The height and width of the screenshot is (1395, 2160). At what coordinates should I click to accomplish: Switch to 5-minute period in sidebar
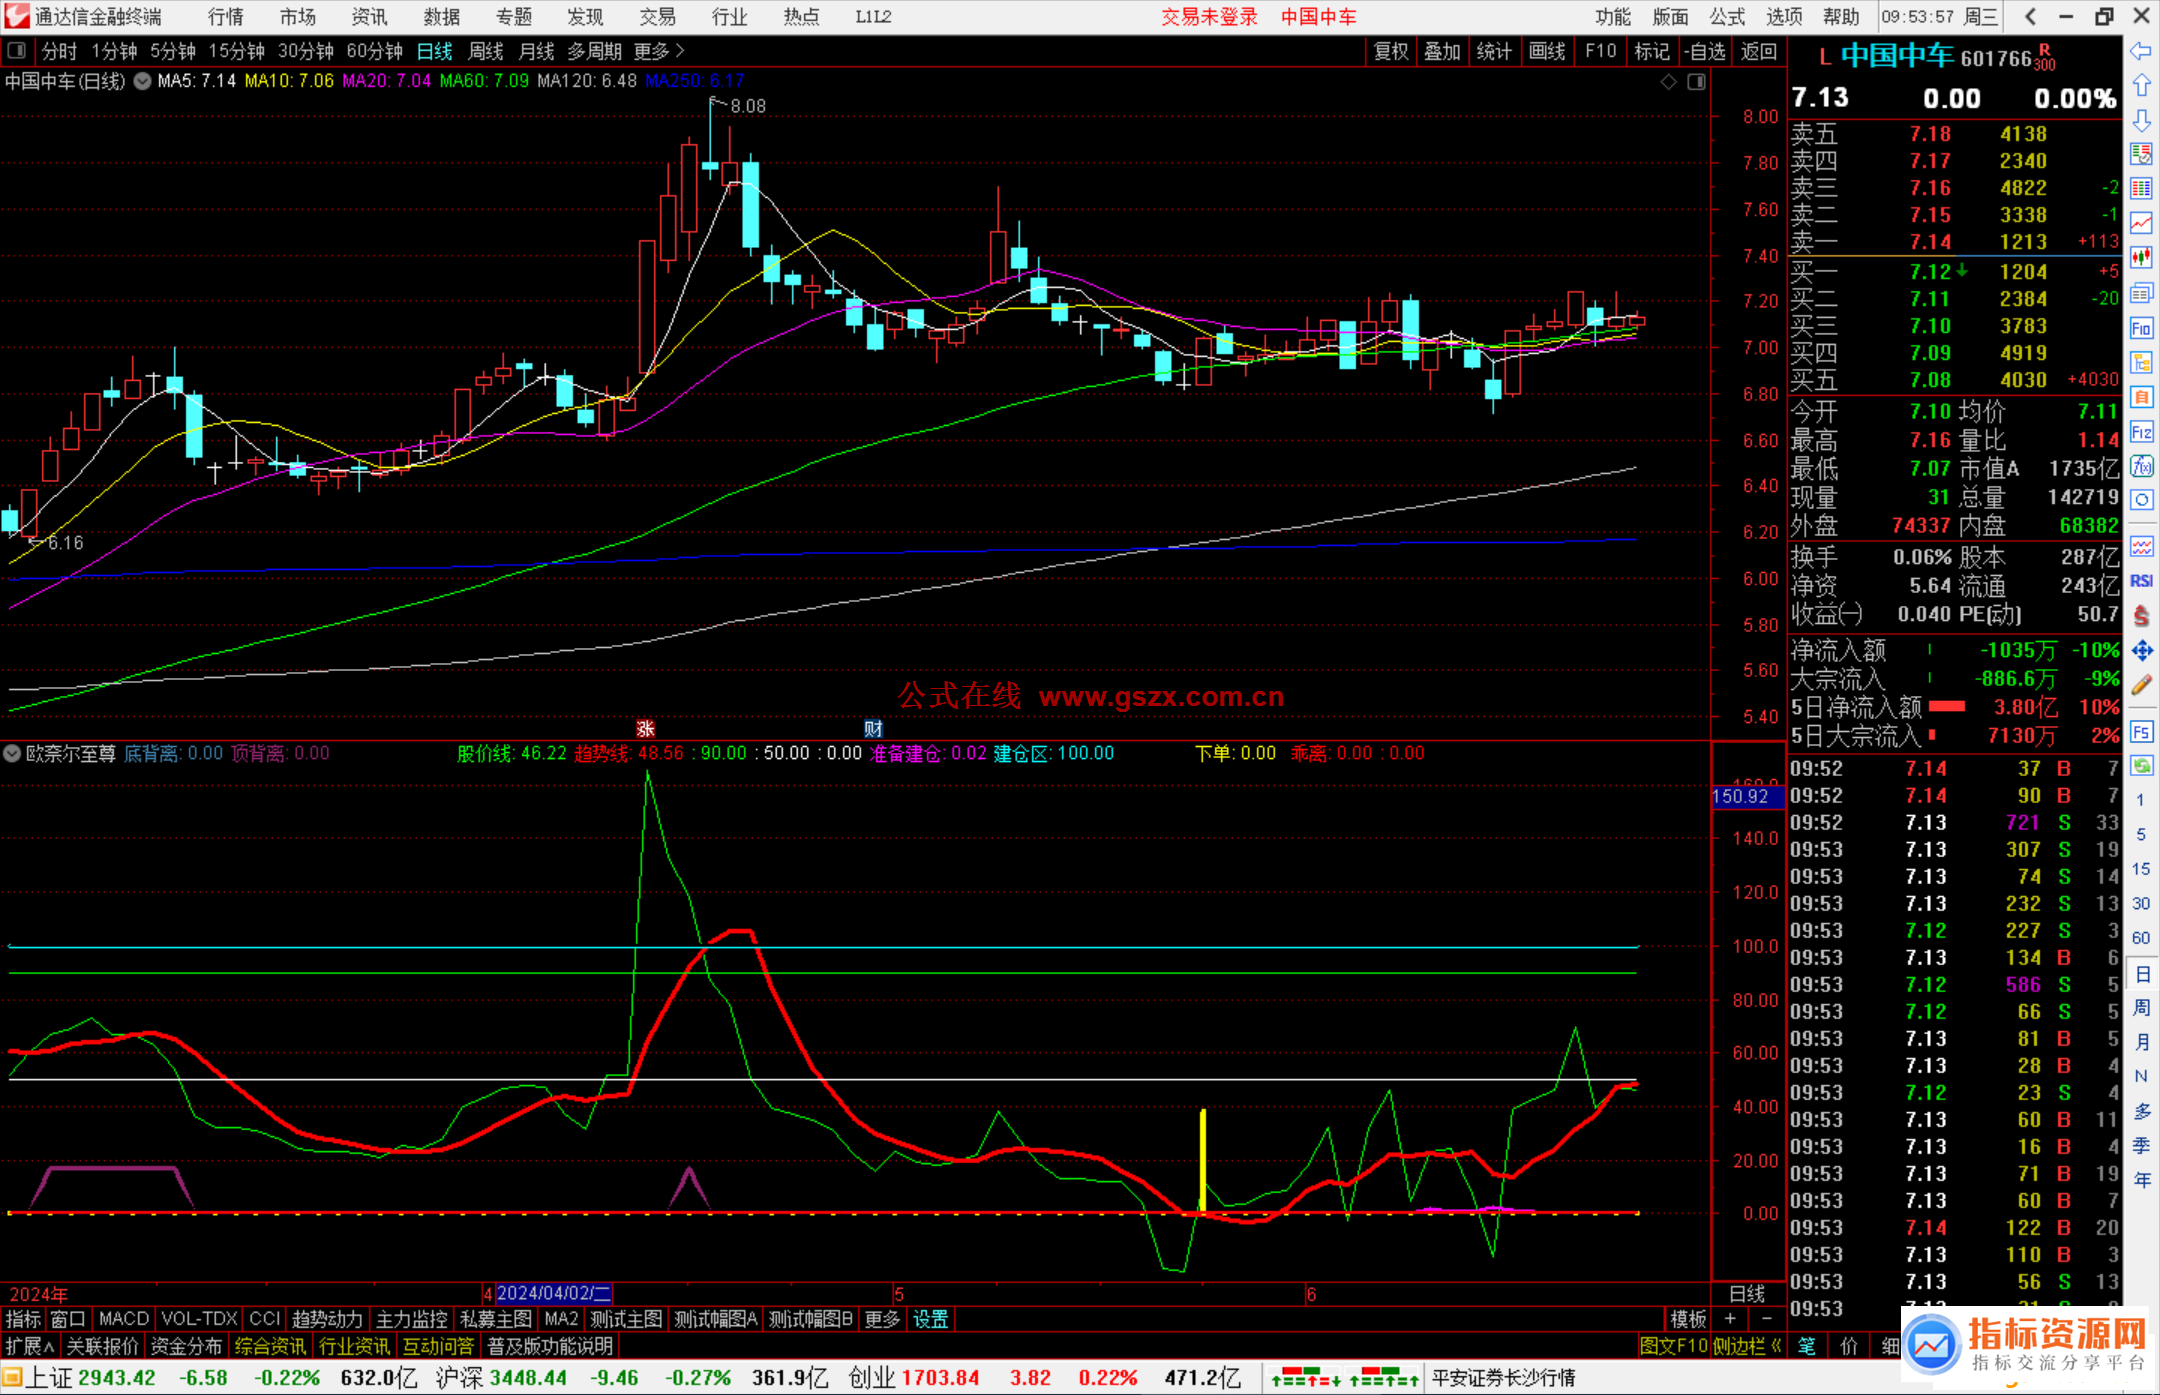click(2140, 834)
